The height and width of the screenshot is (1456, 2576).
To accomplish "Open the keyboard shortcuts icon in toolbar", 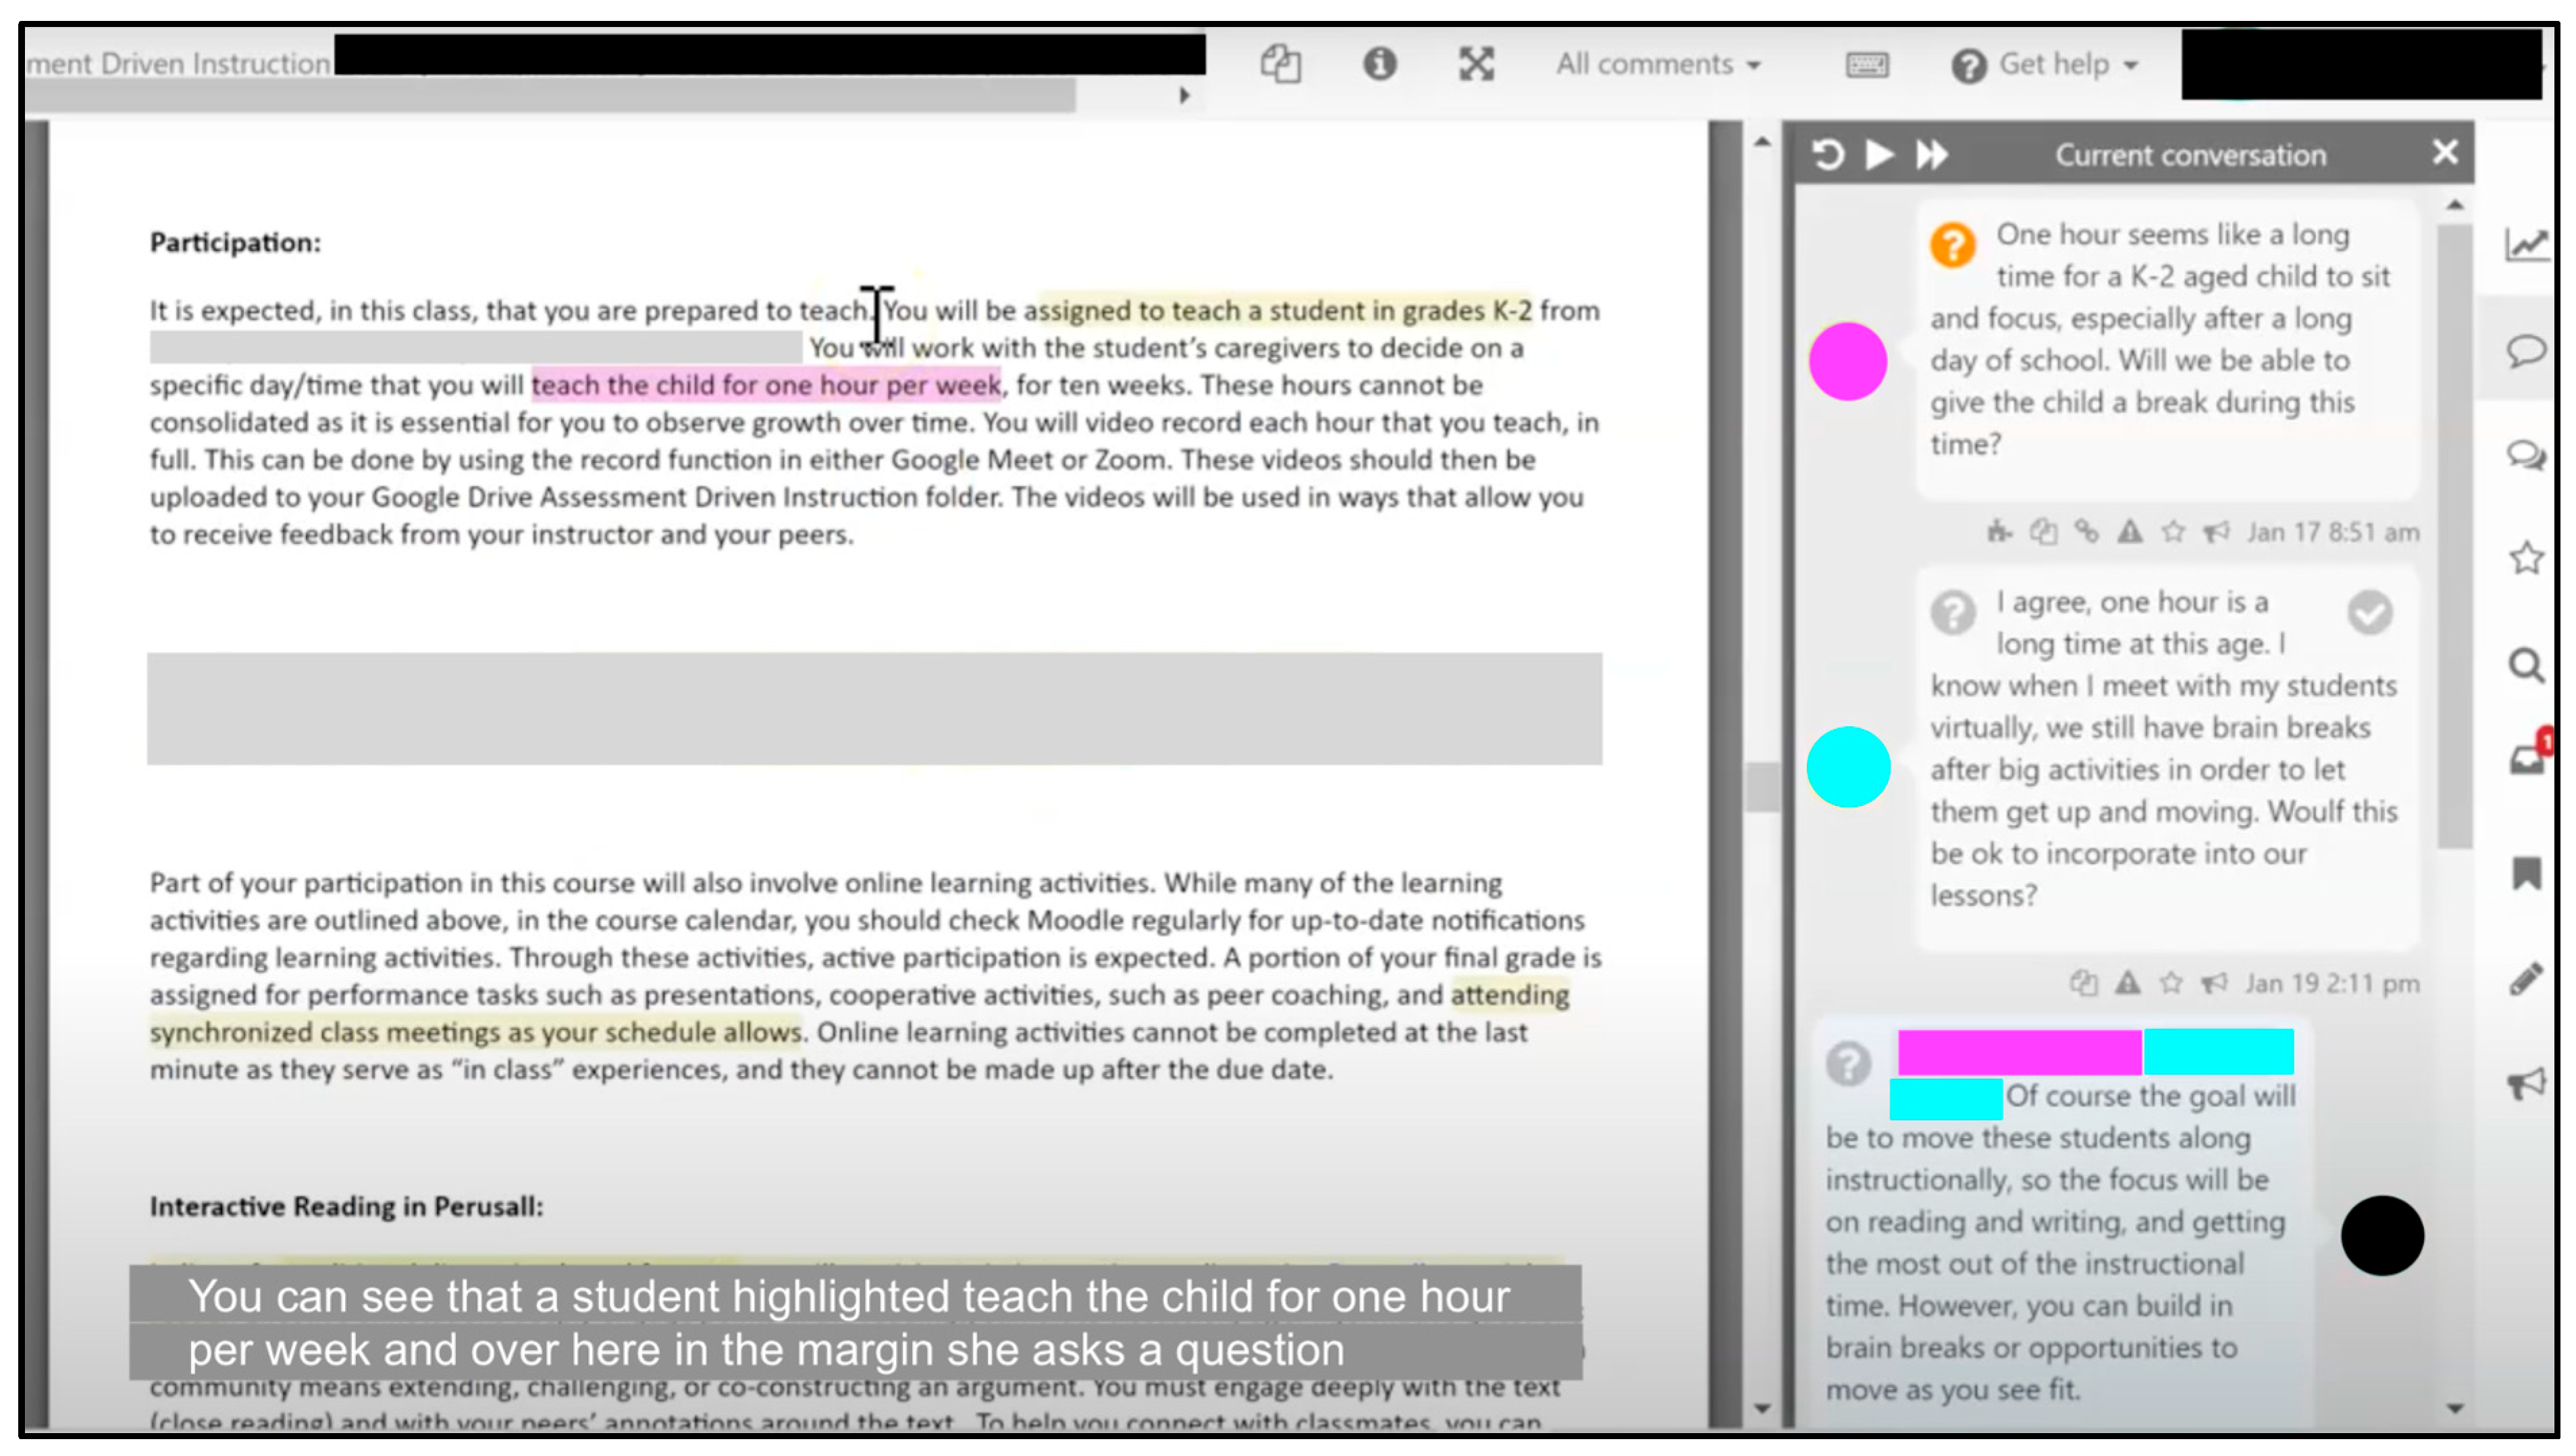I will pyautogui.click(x=1866, y=65).
